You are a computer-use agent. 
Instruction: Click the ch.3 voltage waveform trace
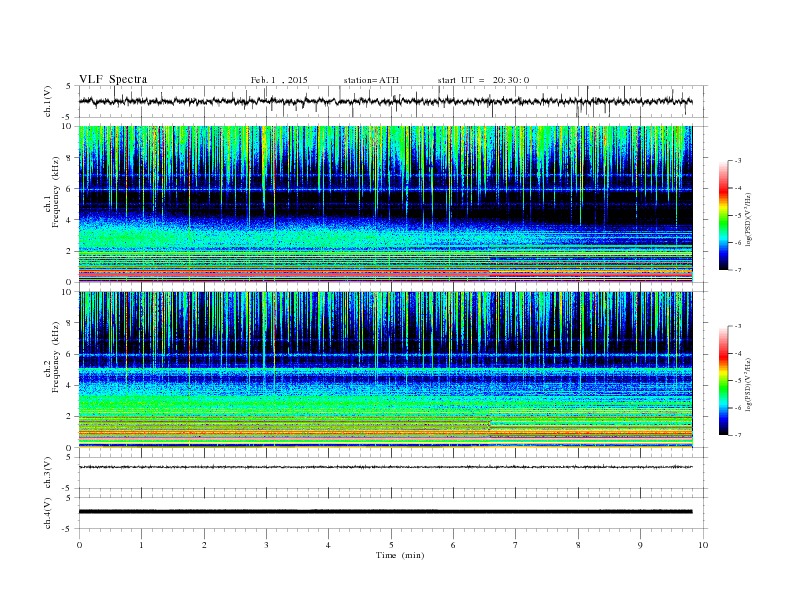[x=385, y=467]
